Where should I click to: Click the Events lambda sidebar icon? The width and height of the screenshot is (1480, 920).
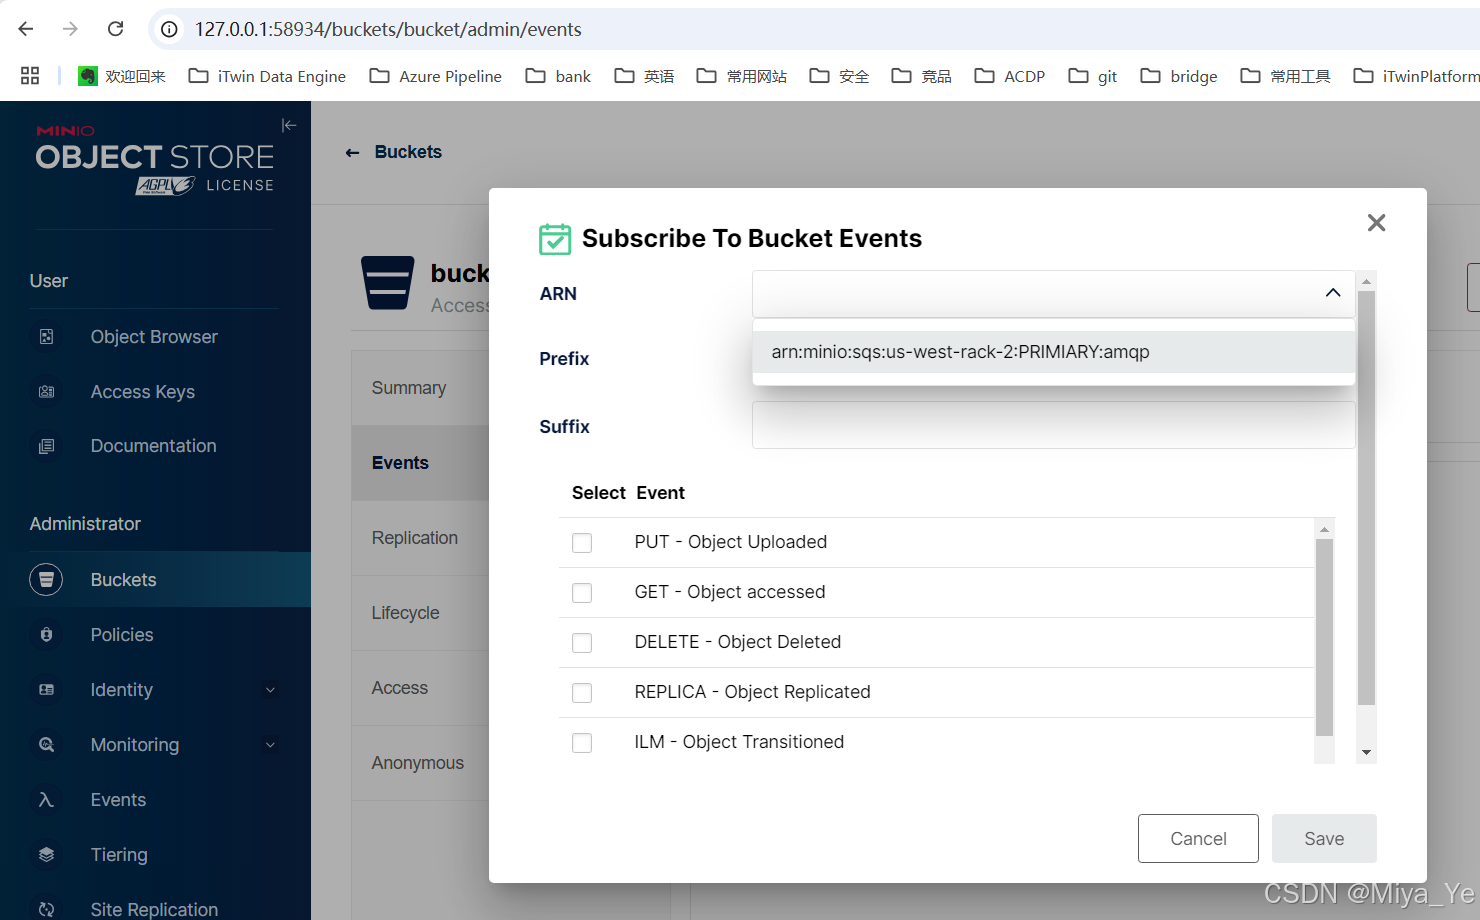coord(46,800)
